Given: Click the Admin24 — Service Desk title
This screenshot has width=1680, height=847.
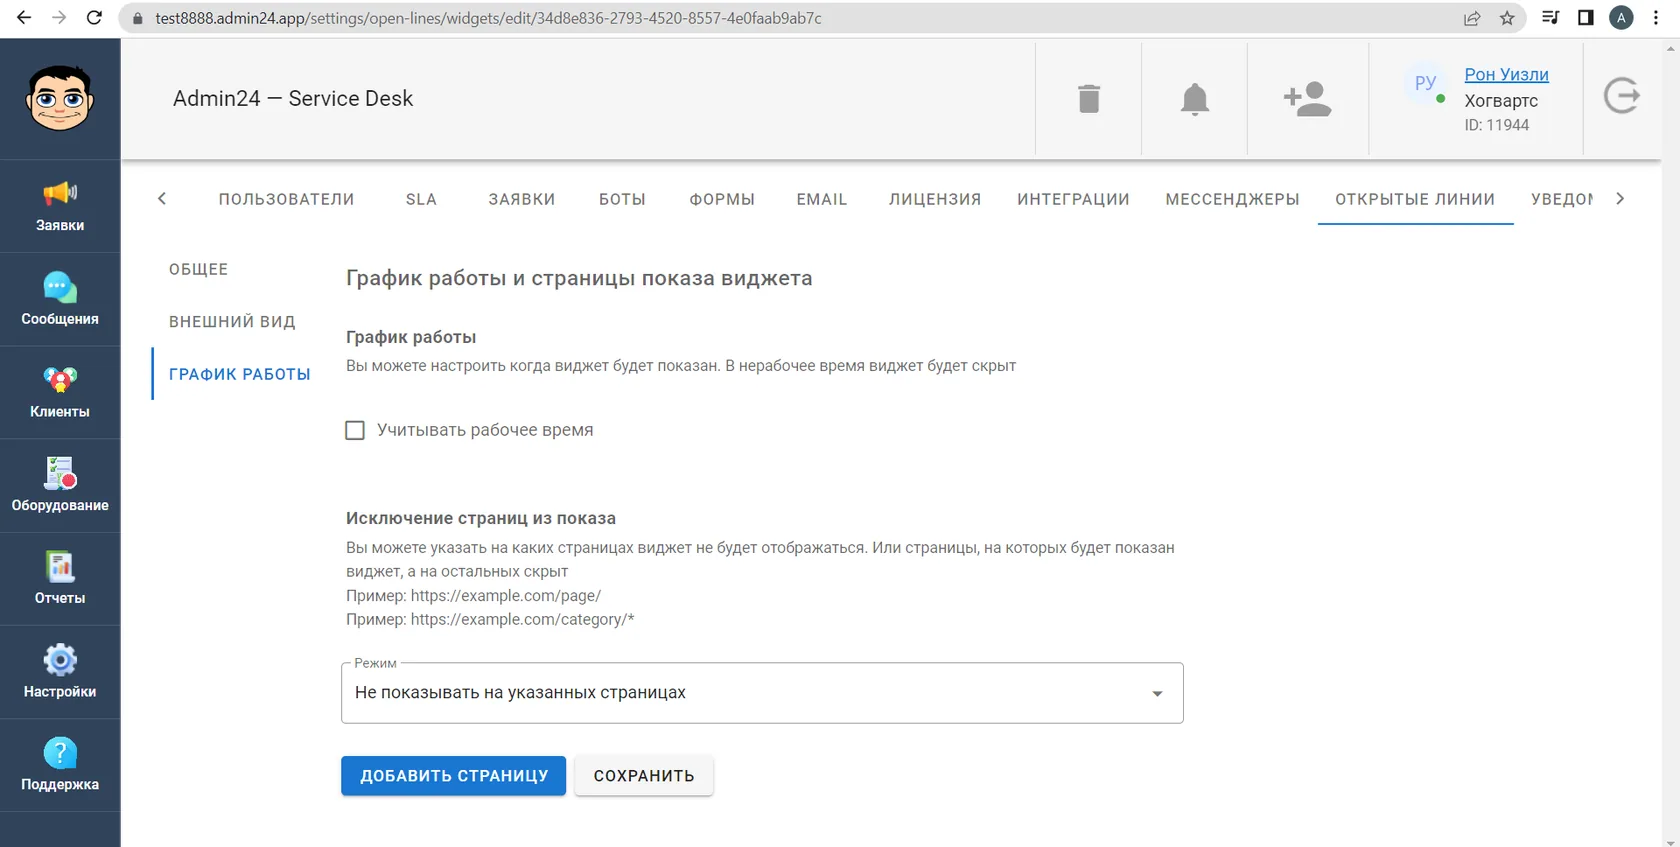Looking at the screenshot, I should [293, 98].
